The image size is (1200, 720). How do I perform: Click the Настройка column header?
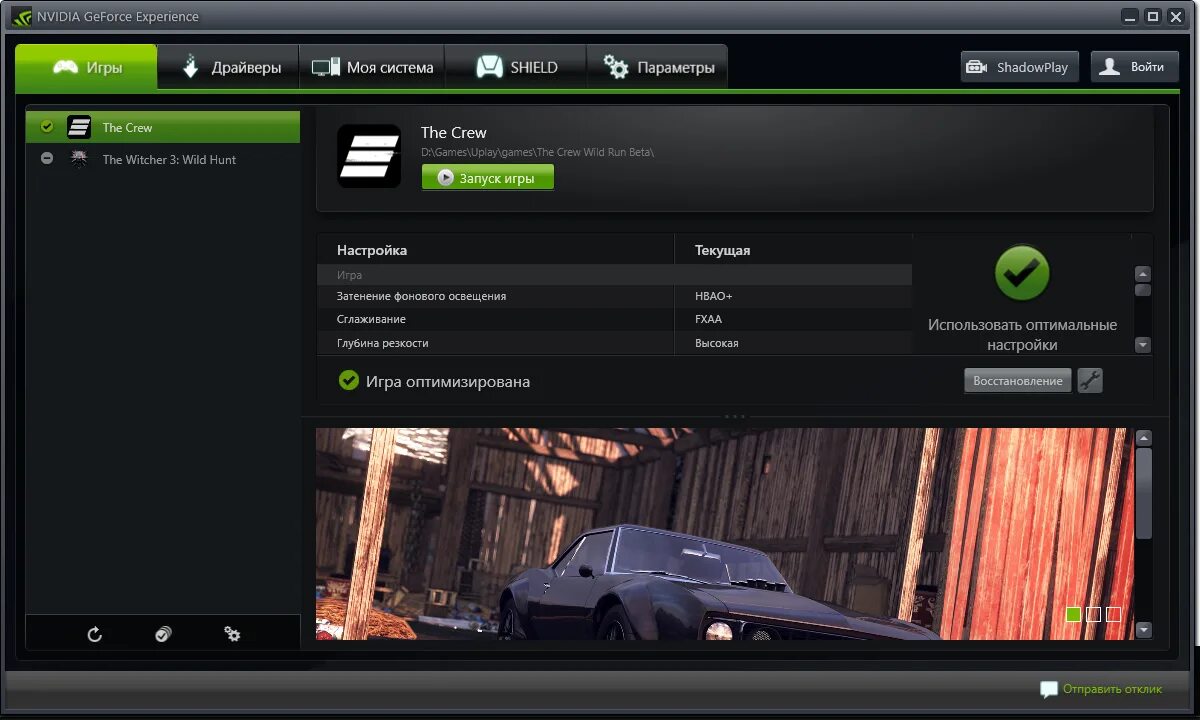(372, 250)
